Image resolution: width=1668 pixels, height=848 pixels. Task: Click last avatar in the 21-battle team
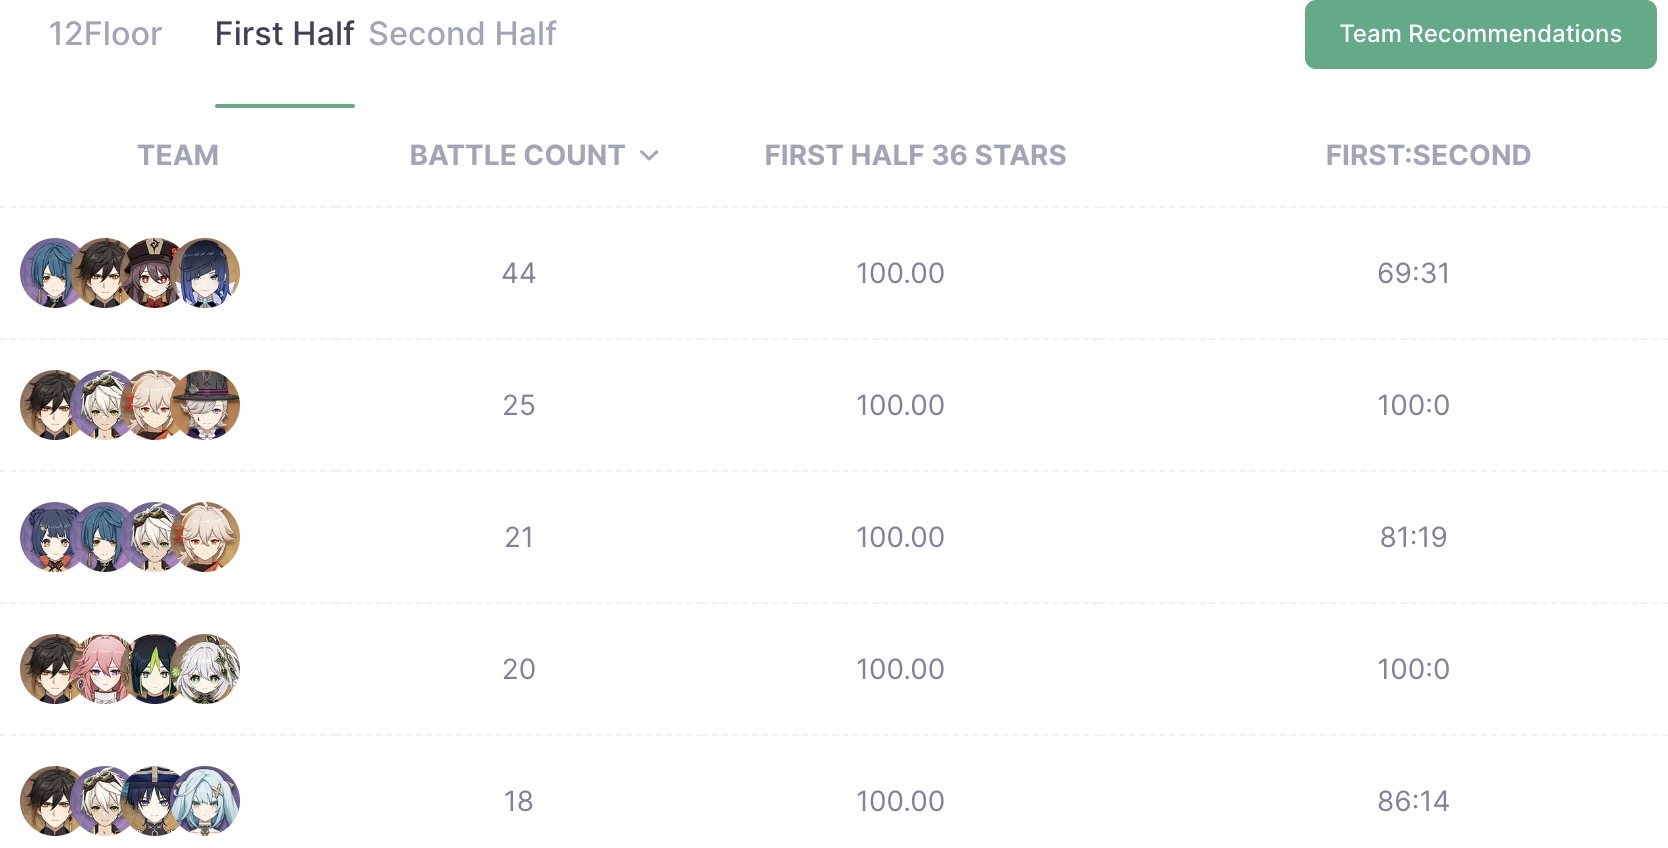point(205,537)
